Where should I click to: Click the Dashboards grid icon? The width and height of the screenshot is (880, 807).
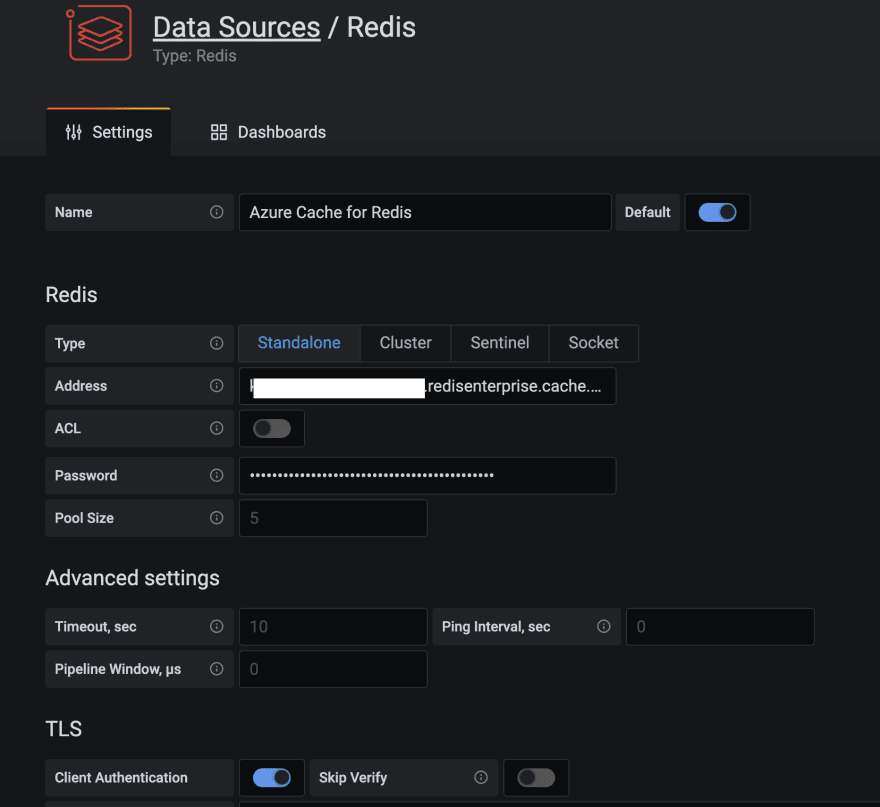(219, 132)
